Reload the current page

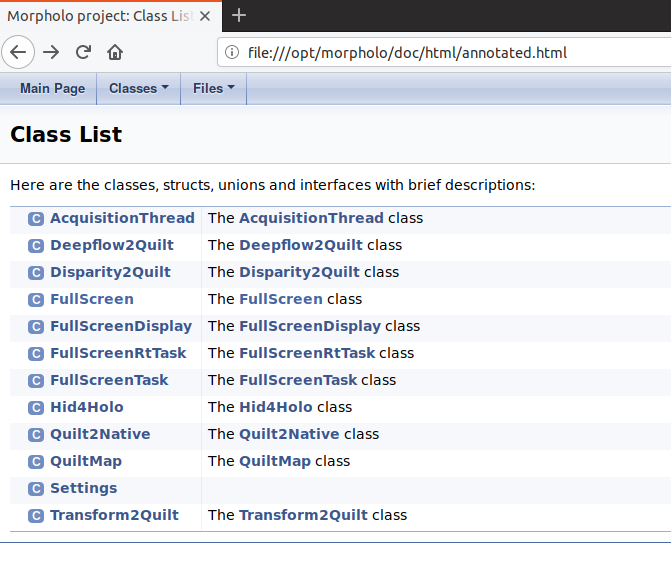pos(83,52)
